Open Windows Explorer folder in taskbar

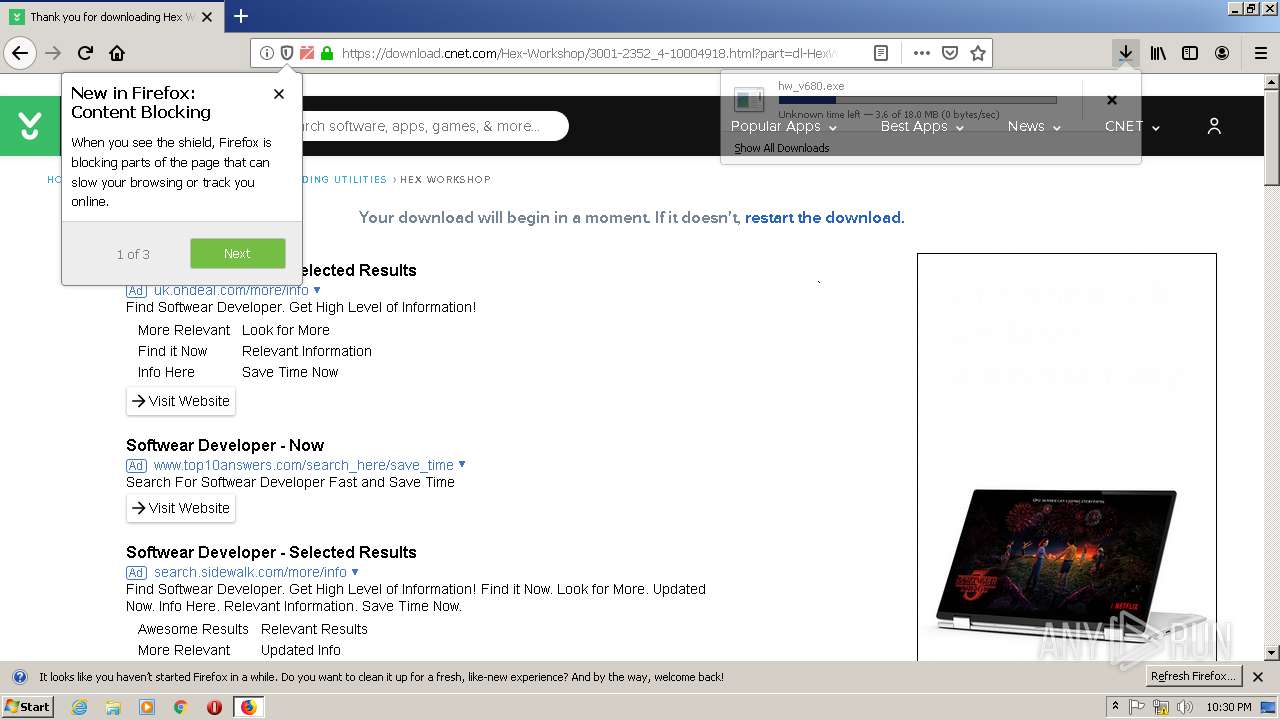pos(113,707)
